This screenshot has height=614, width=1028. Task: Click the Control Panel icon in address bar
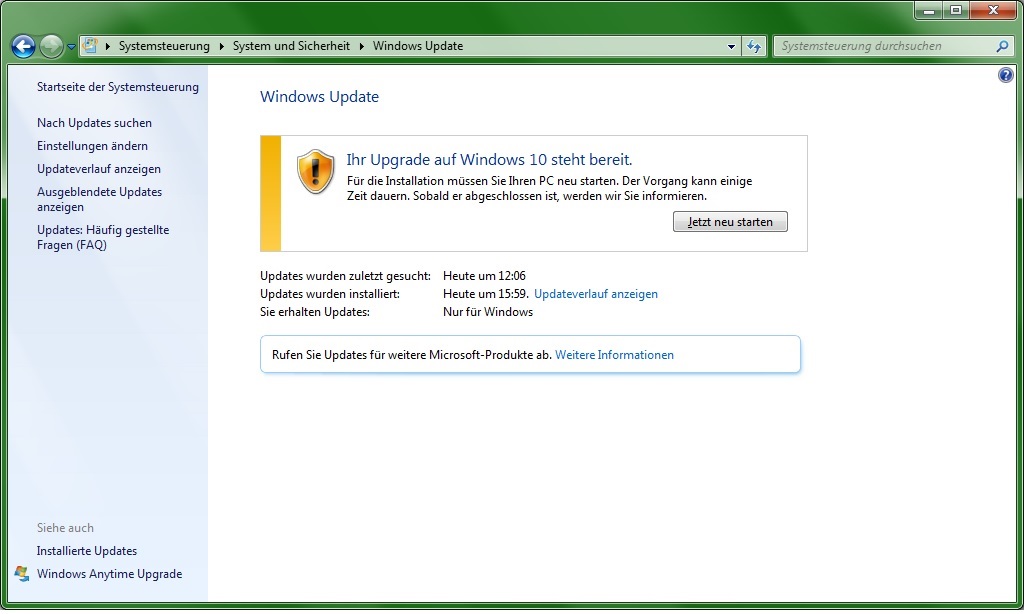(x=90, y=46)
